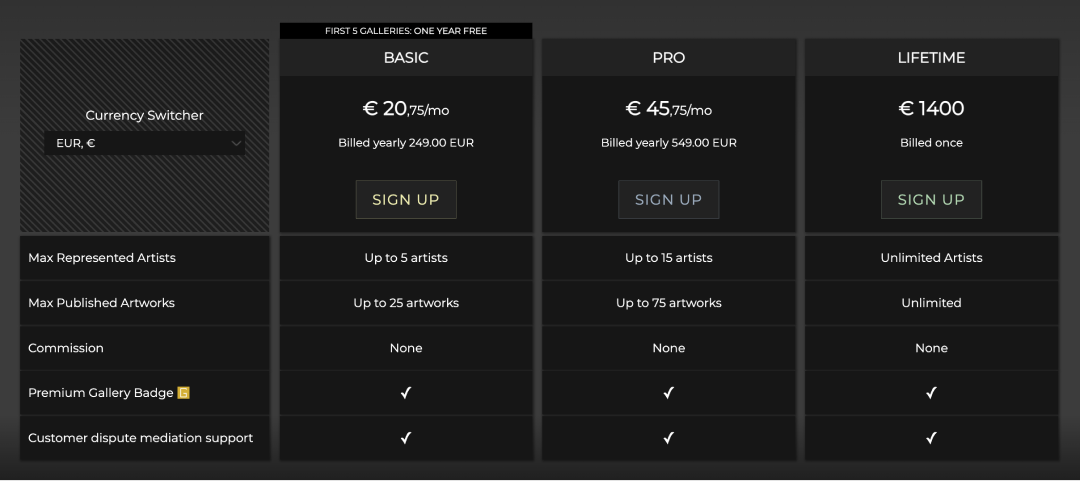Click the Max Represented Artists row label
This screenshot has width=1080, height=481.
(102, 258)
